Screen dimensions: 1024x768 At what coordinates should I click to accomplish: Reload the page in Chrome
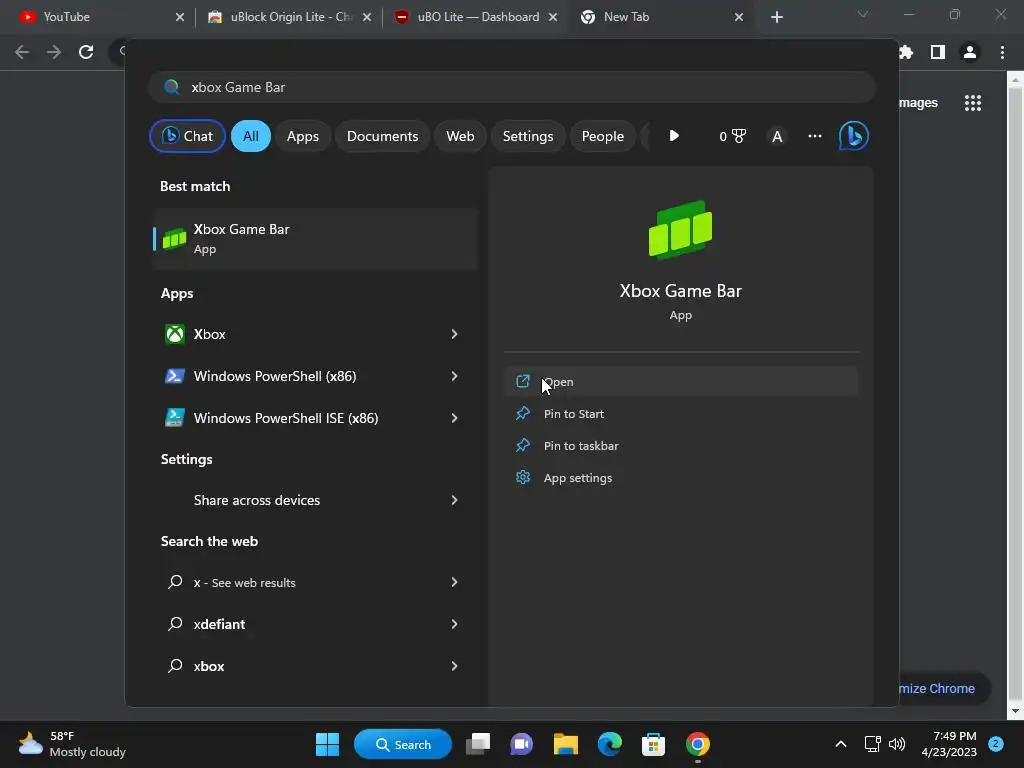coord(86,52)
